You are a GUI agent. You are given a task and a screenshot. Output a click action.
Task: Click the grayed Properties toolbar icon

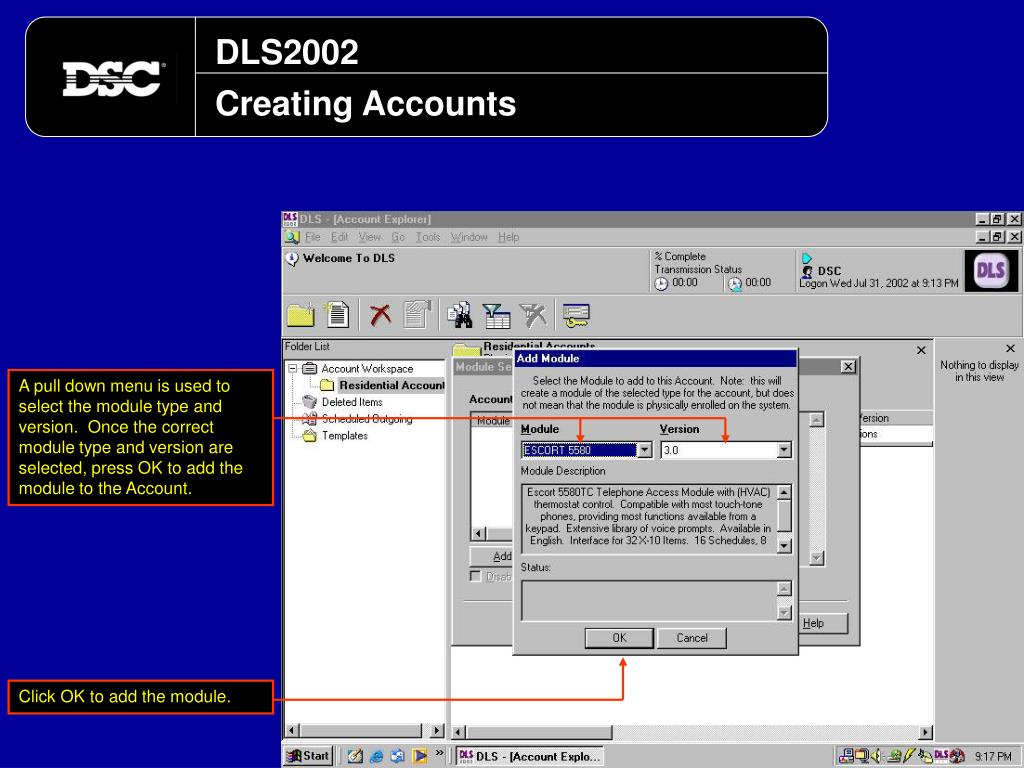[417, 314]
